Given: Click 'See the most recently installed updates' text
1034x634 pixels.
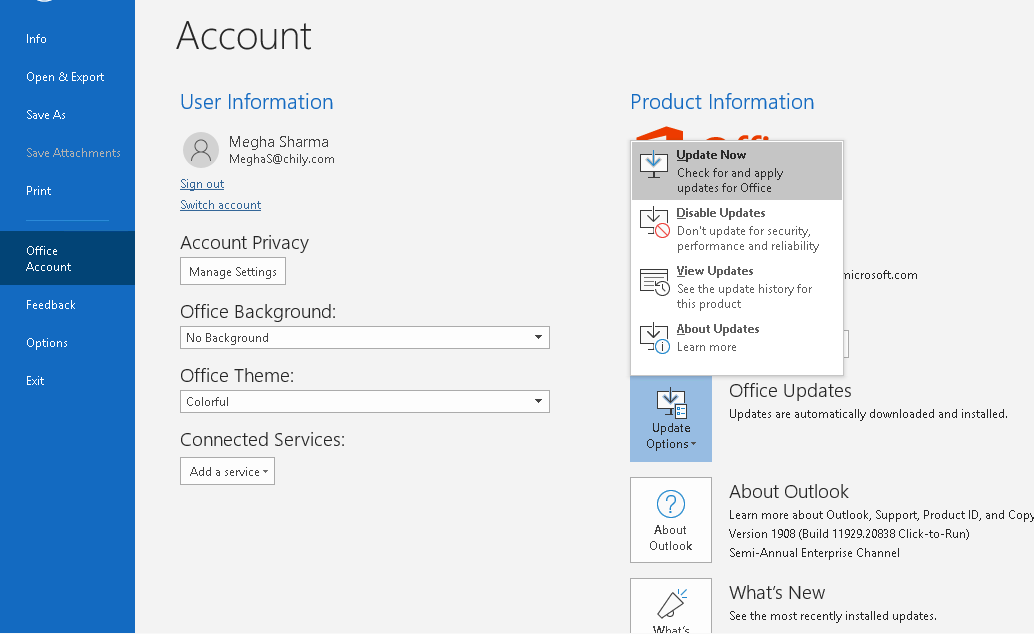Looking at the screenshot, I should [832, 616].
